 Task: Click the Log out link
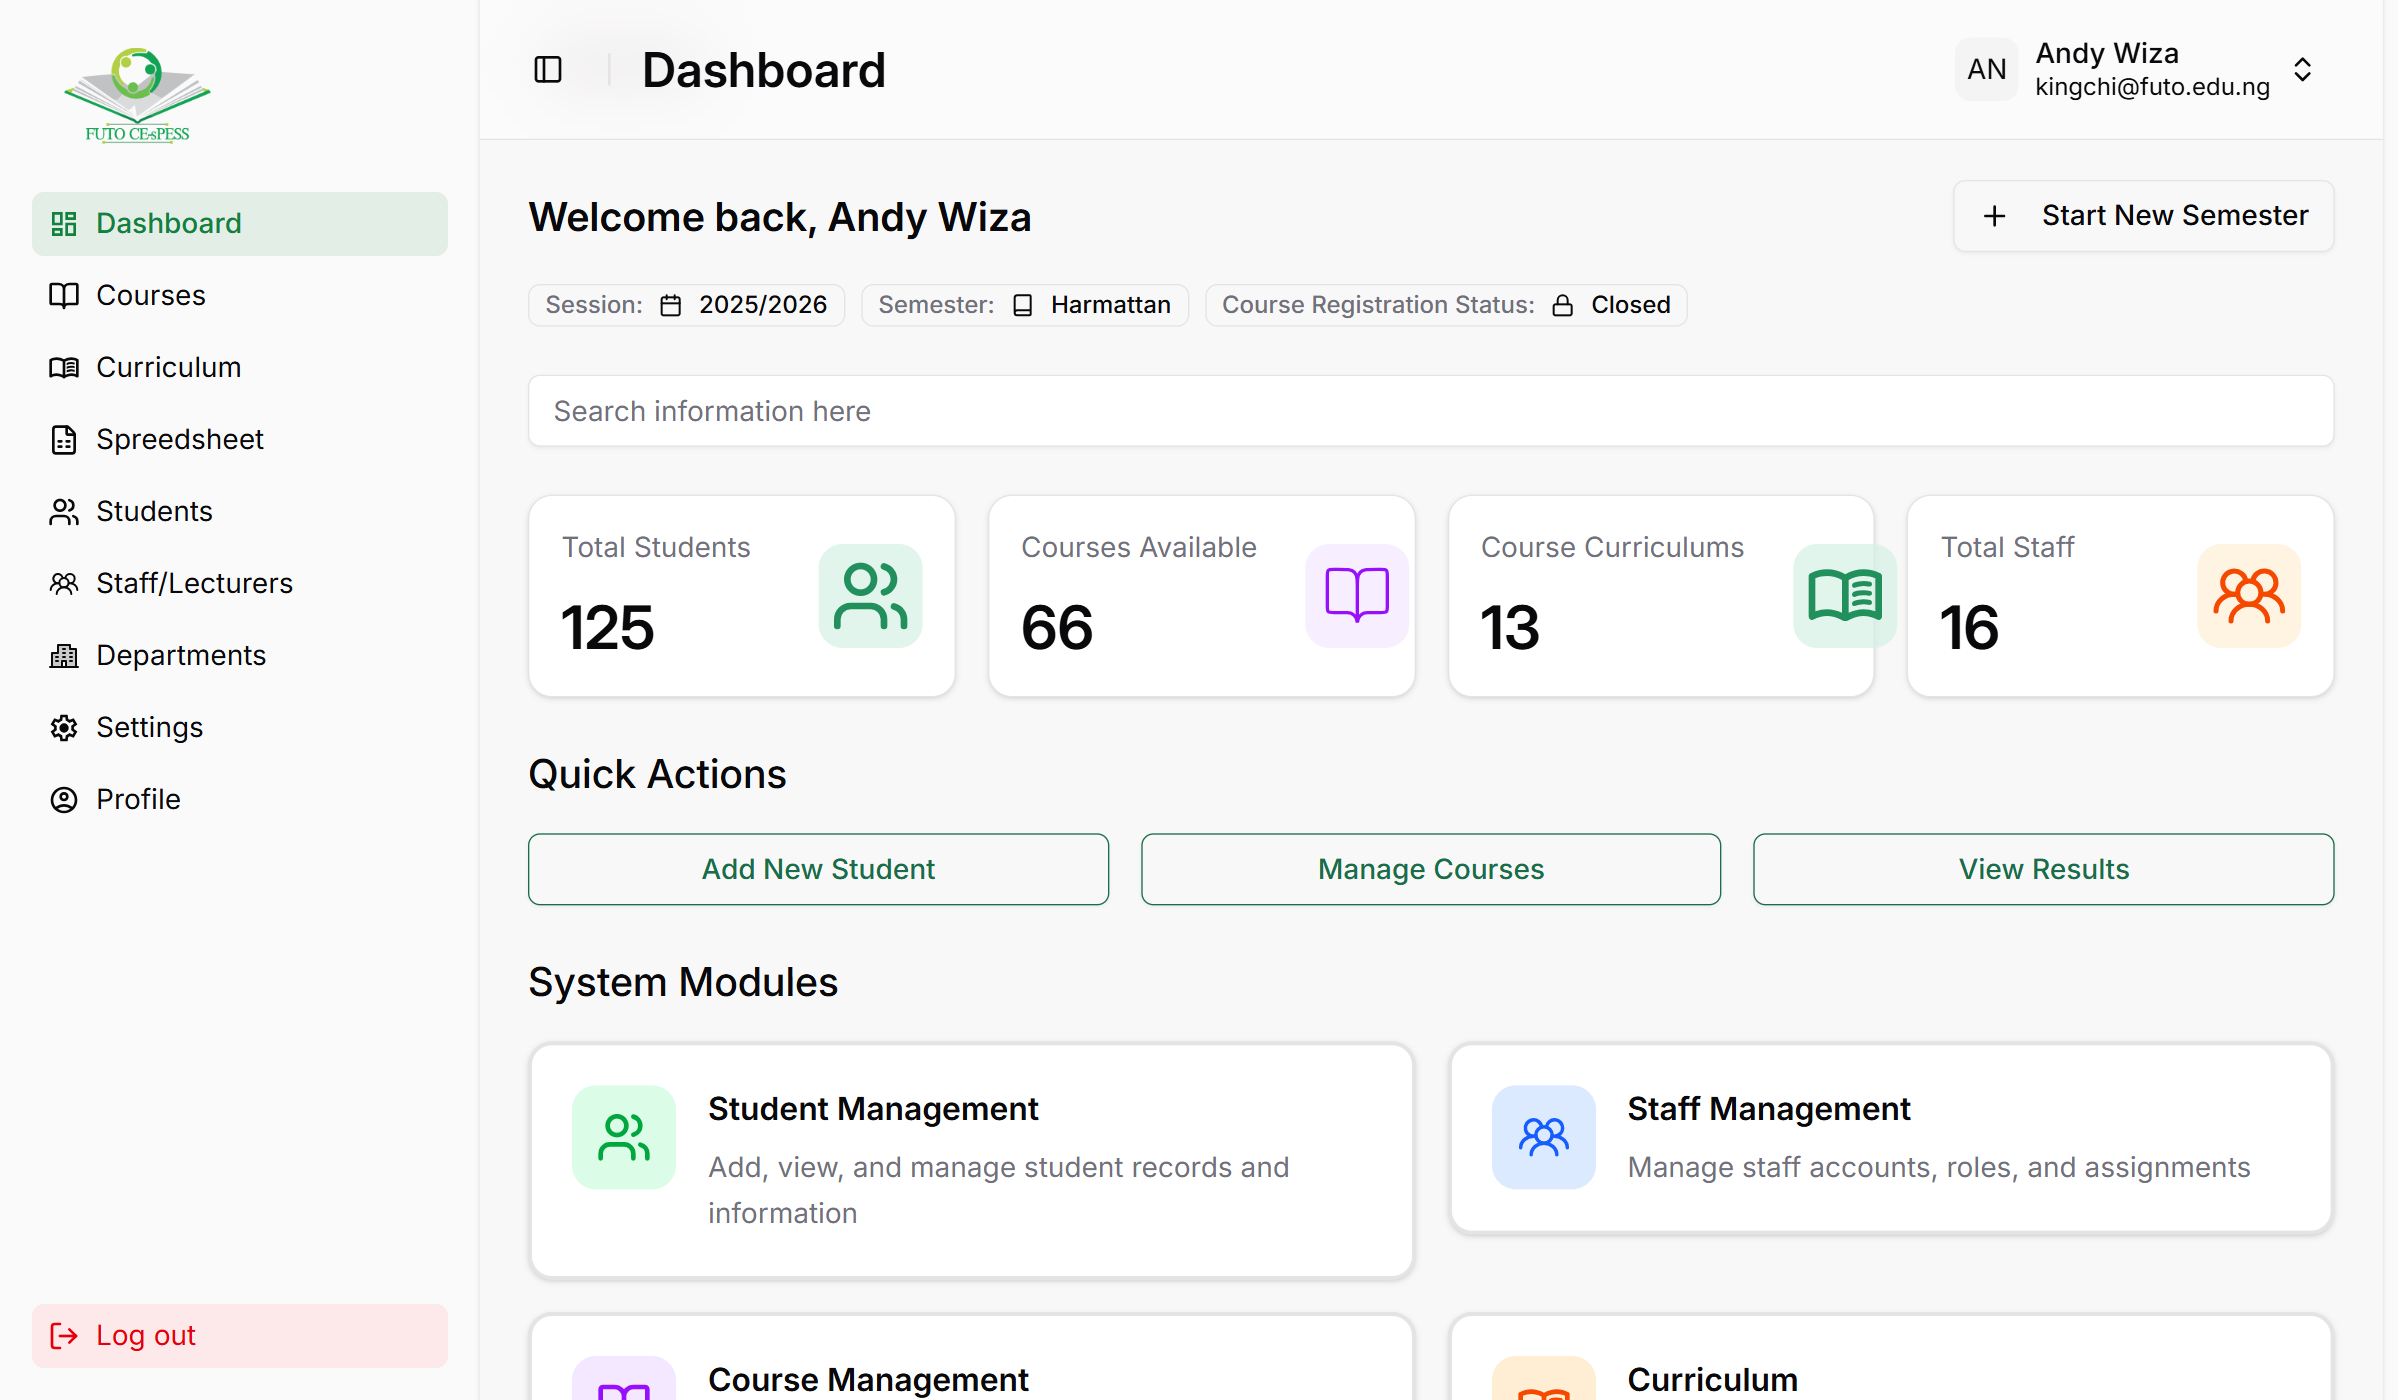coord(145,1335)
